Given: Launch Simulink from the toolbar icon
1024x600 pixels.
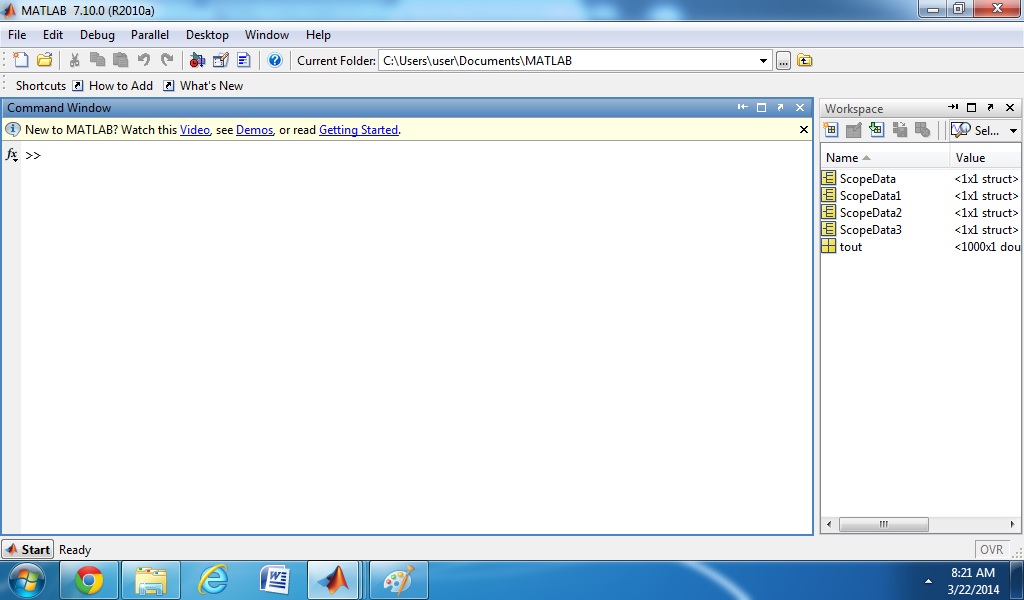Looking at the screenshot, I should (x=197, y=60).
